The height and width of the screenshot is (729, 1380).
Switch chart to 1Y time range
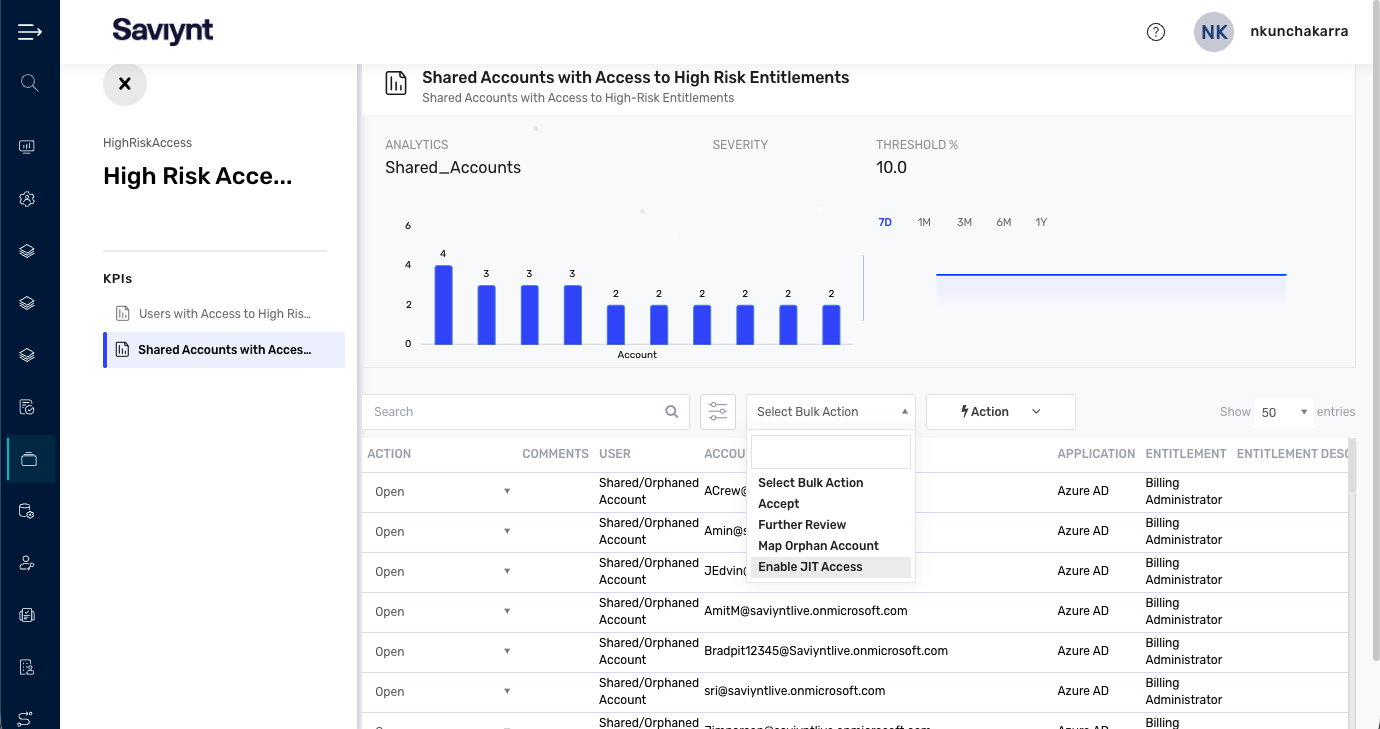coord(1041,222)
